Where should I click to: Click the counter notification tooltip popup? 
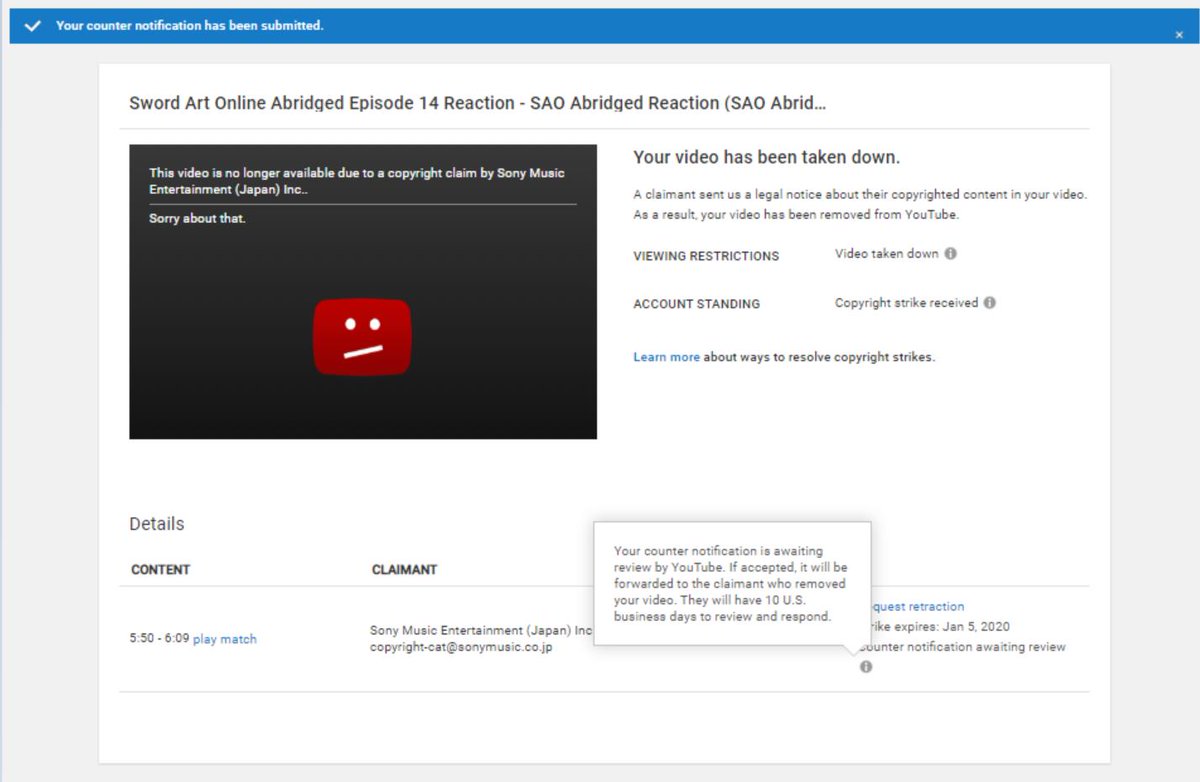click(732, 584)
